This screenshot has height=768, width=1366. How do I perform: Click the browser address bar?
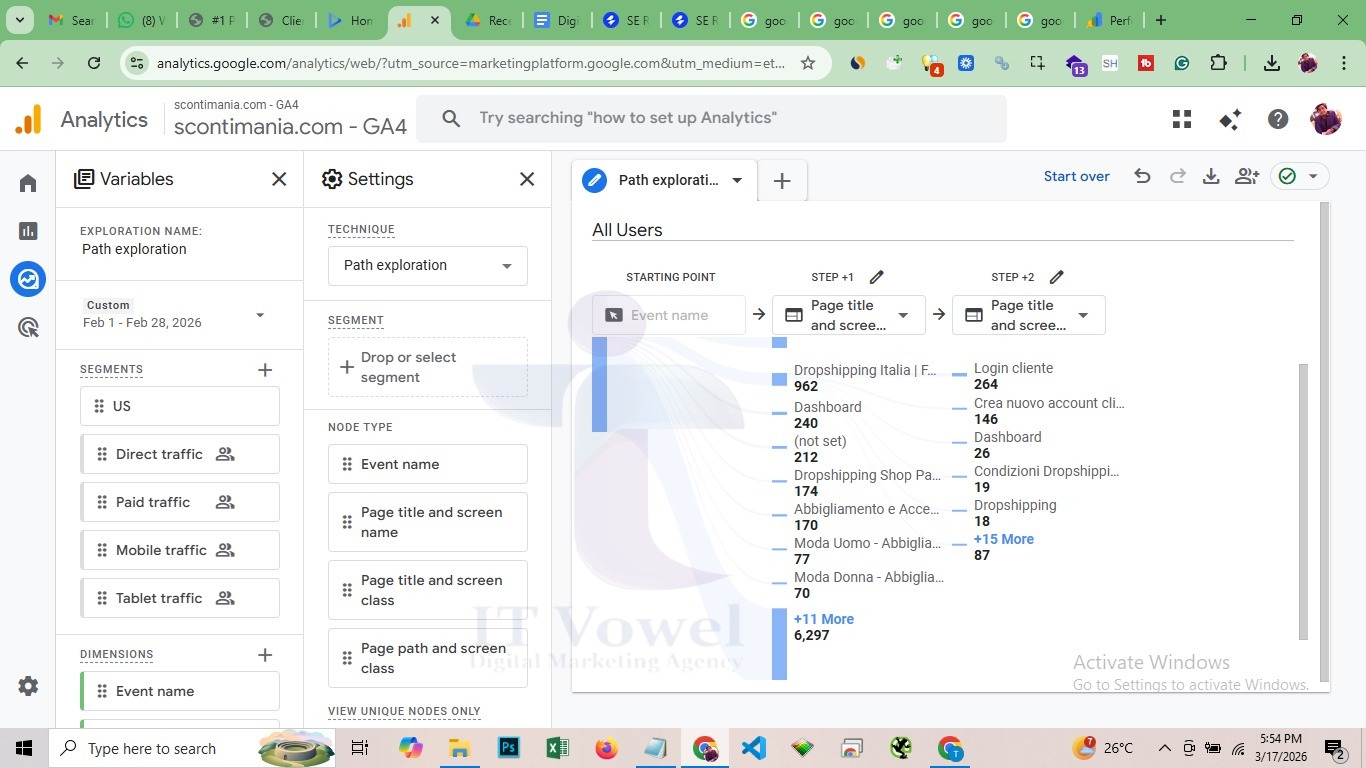coord(470,63)
